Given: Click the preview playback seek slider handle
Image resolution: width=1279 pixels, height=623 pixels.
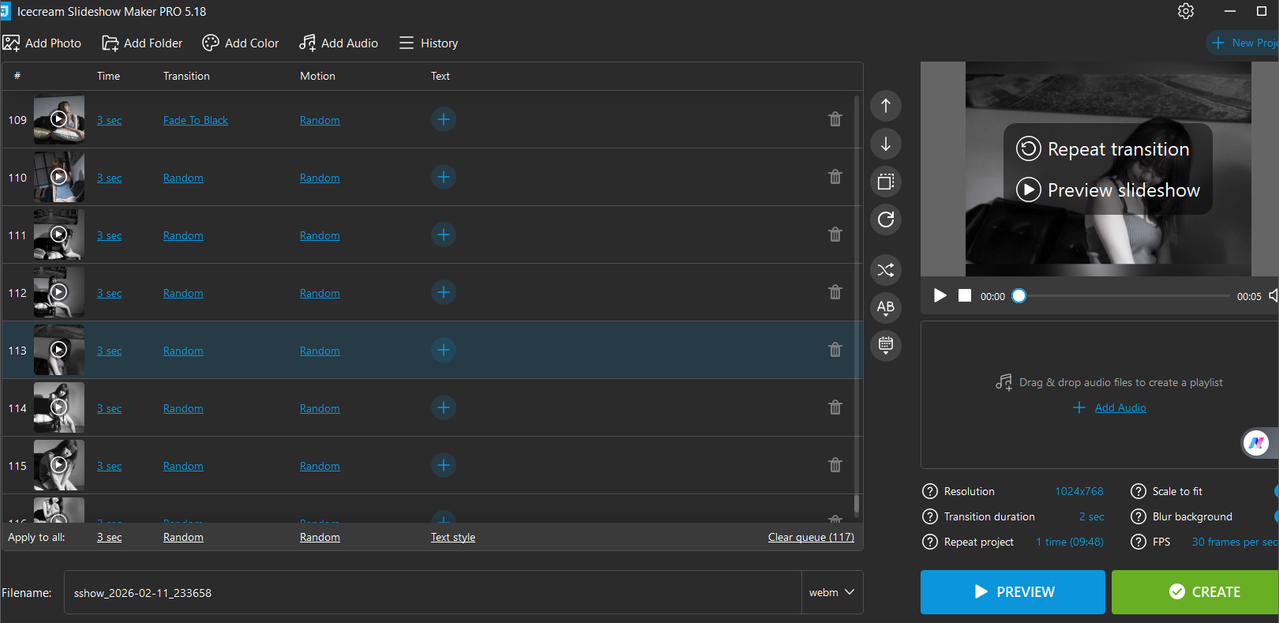Looking at the screenshot, I should [x=1019, y=296].
